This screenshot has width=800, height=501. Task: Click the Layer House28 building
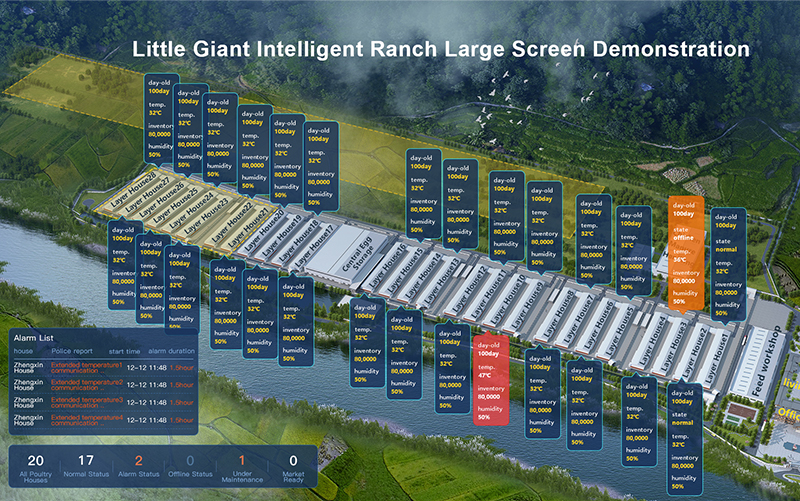[135, 193]
